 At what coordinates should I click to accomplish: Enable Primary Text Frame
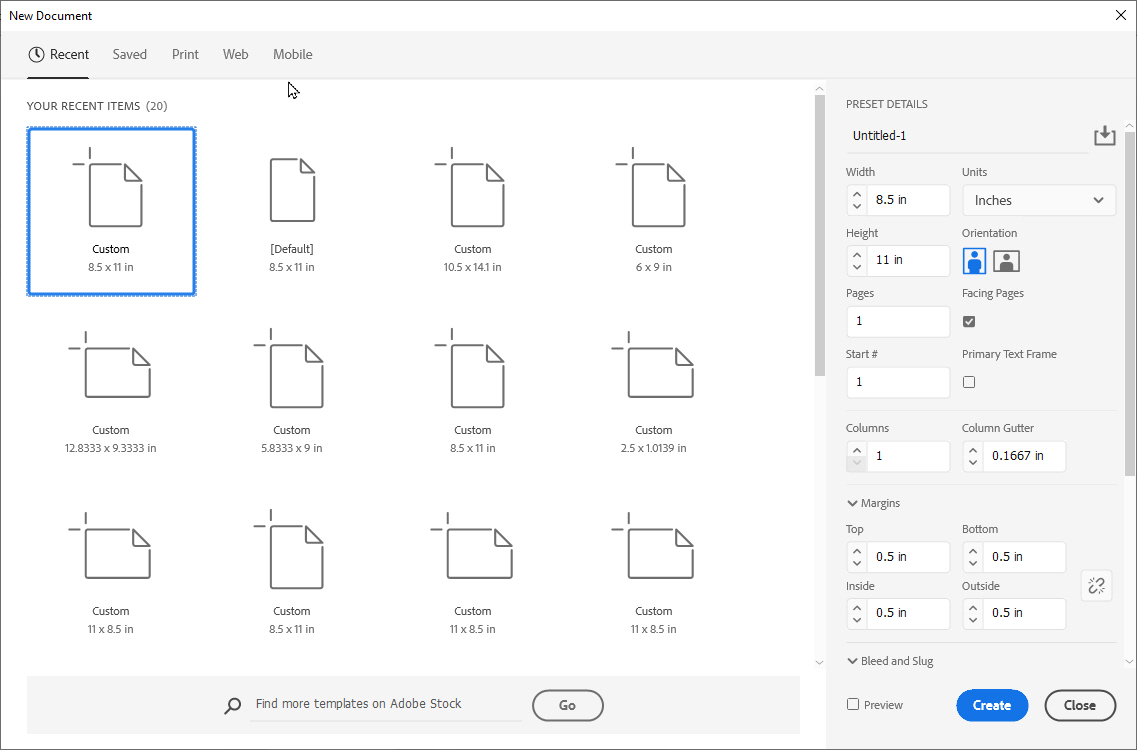tap(968, 382)
